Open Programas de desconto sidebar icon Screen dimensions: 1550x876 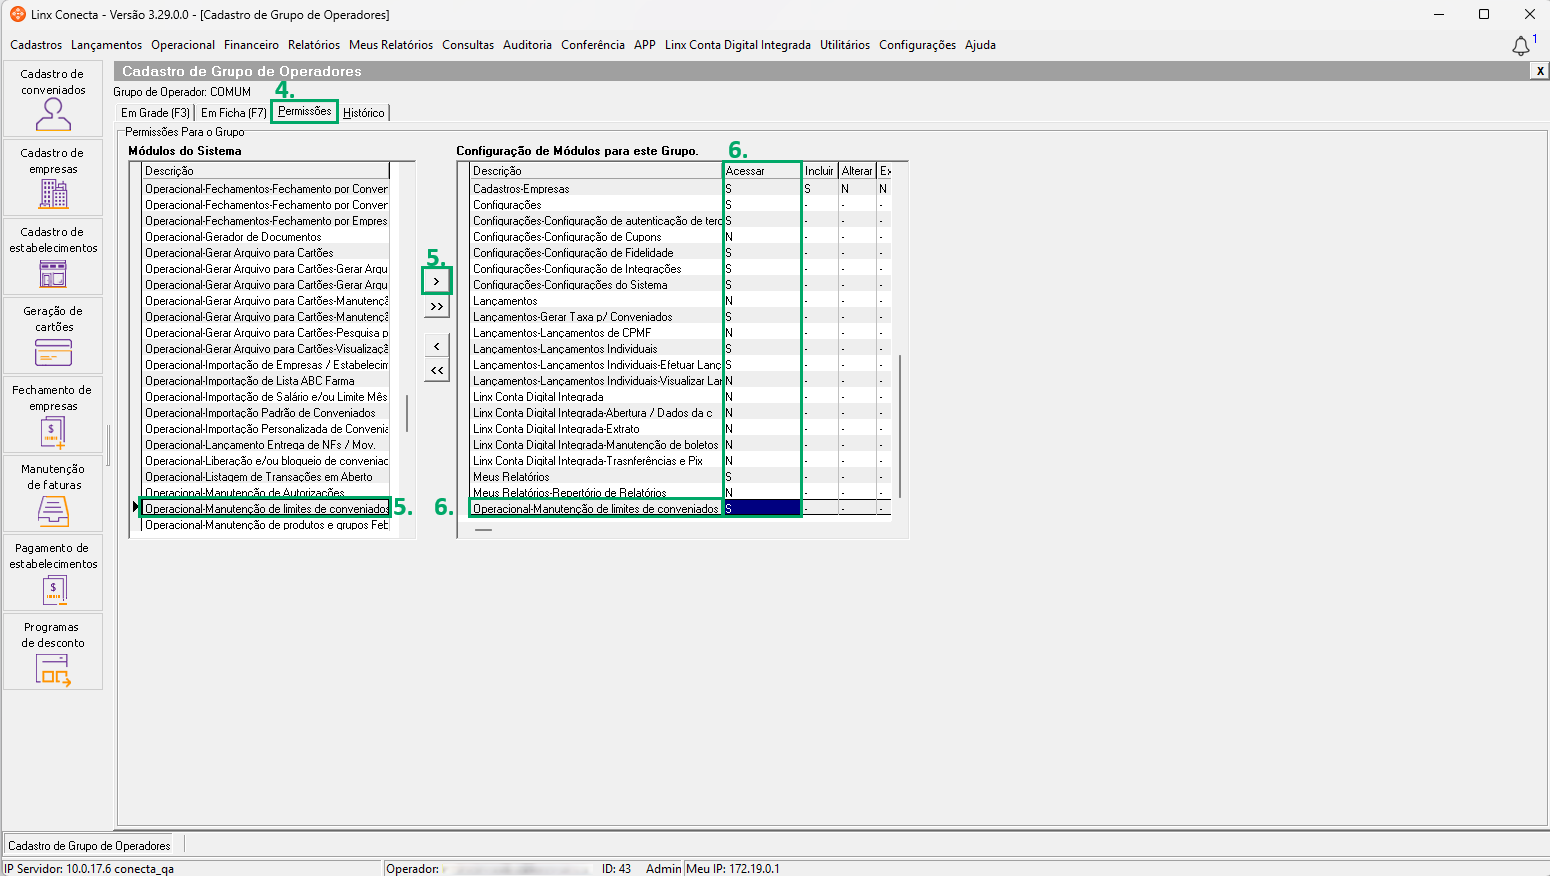(x=53, y=652)
